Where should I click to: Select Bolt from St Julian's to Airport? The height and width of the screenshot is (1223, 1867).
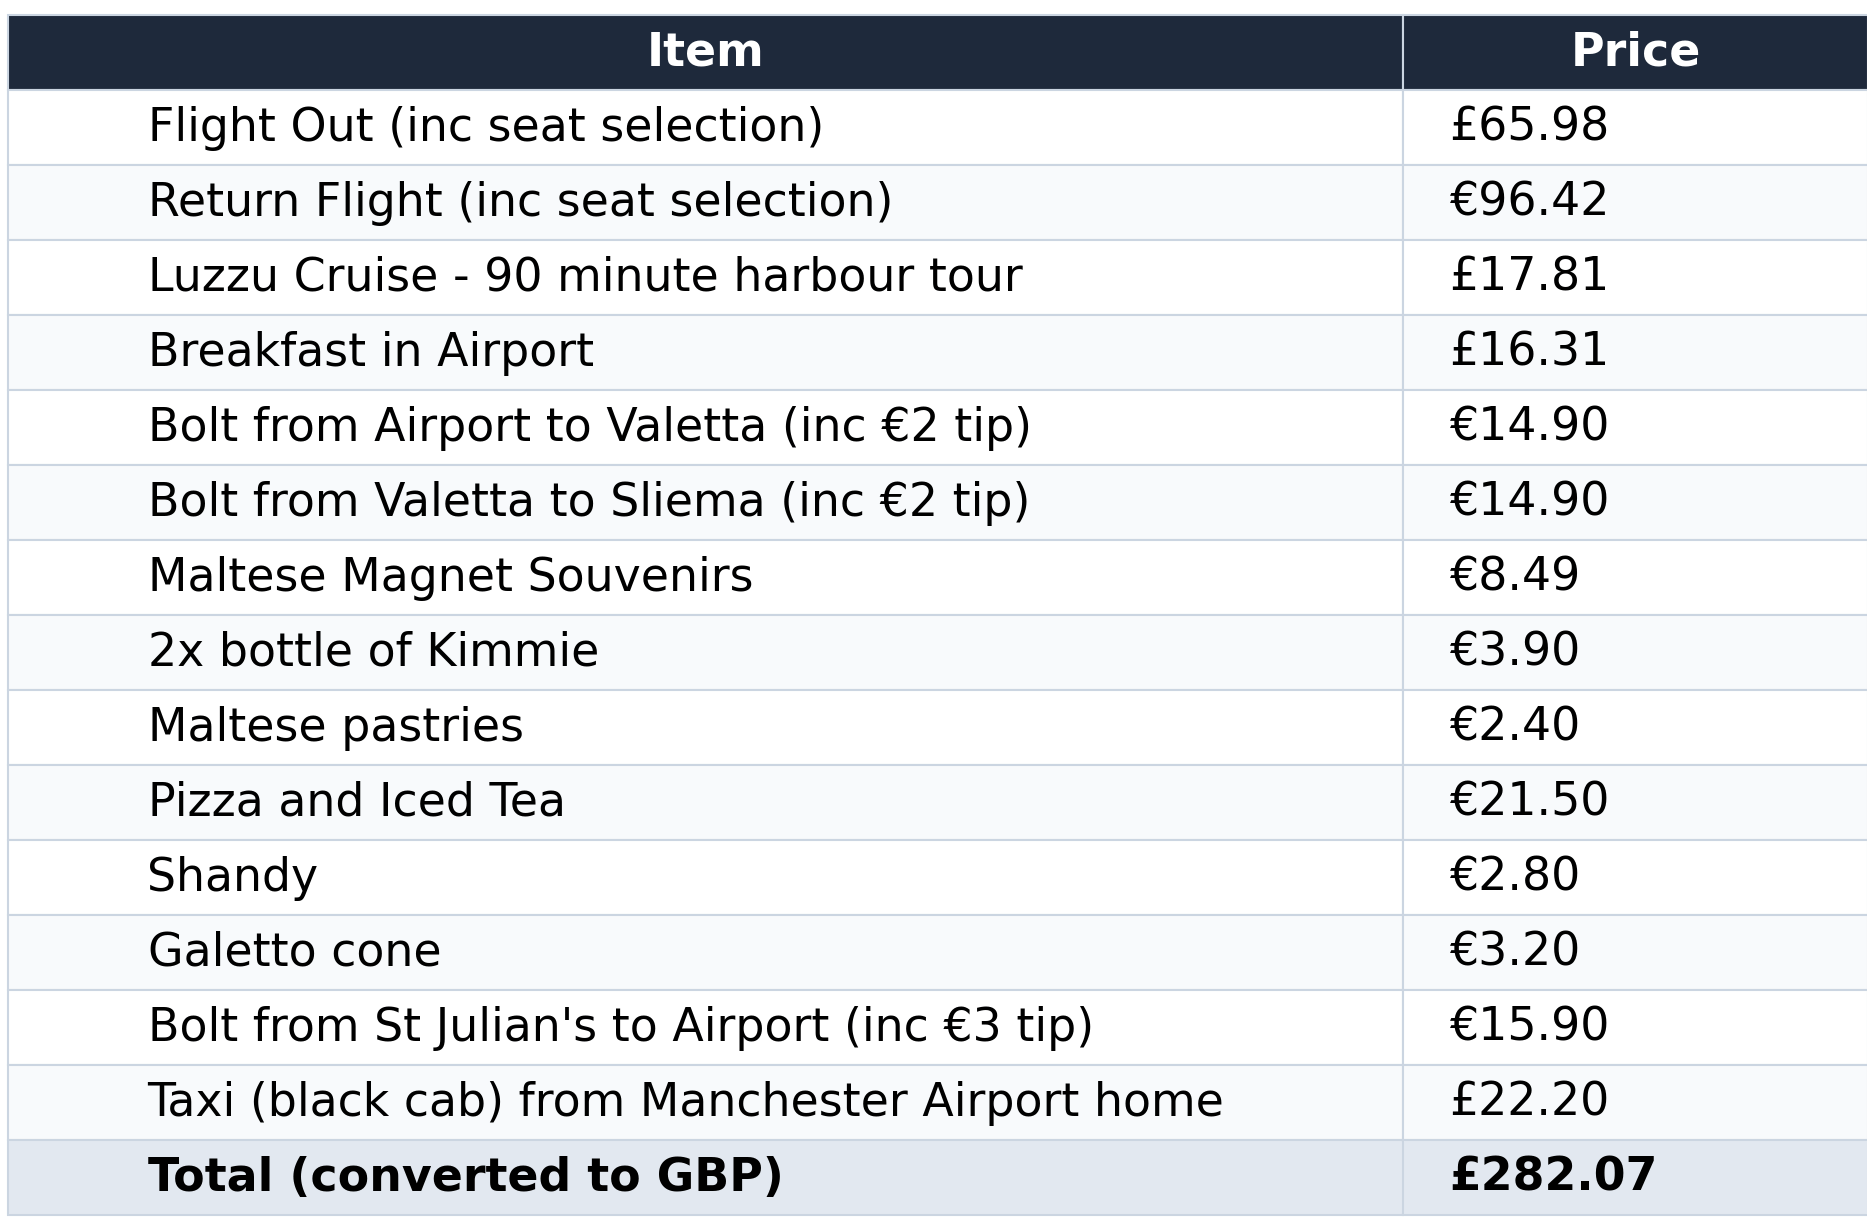(x=705, y=1027)
